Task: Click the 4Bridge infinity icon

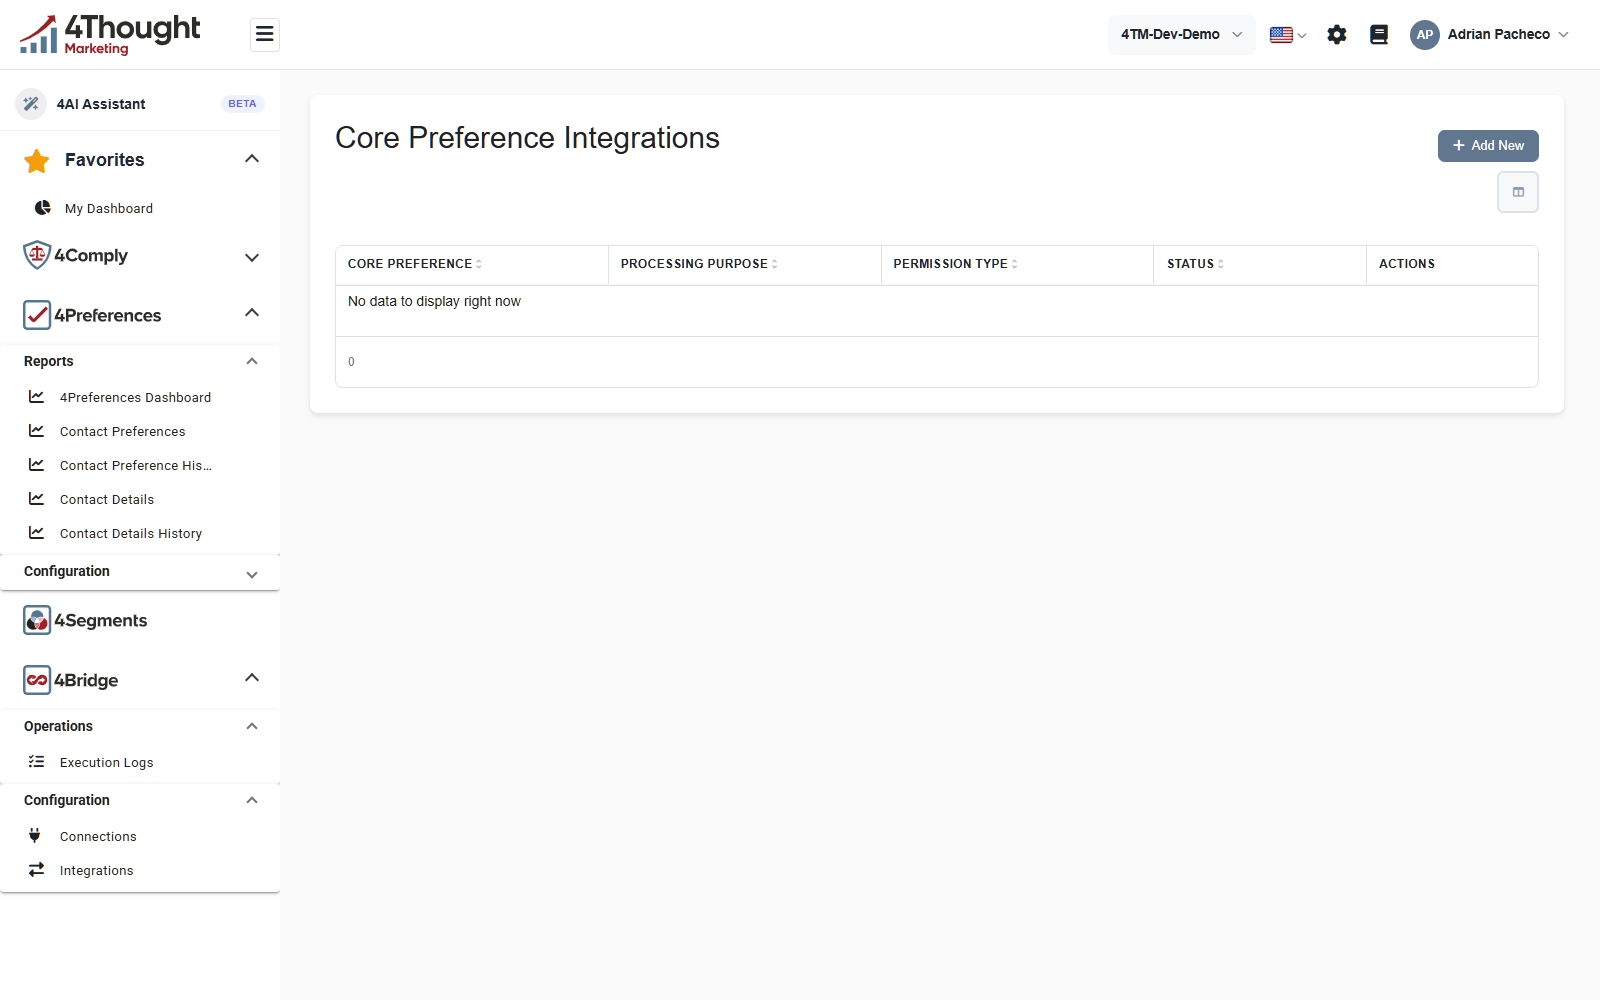Action: (37, 680)
